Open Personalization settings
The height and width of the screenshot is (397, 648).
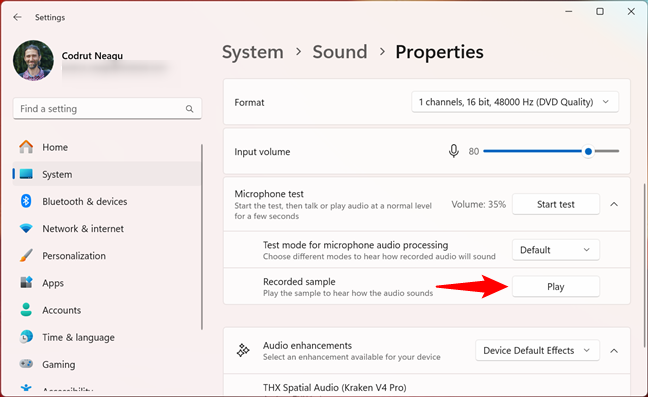click(107, 256)
